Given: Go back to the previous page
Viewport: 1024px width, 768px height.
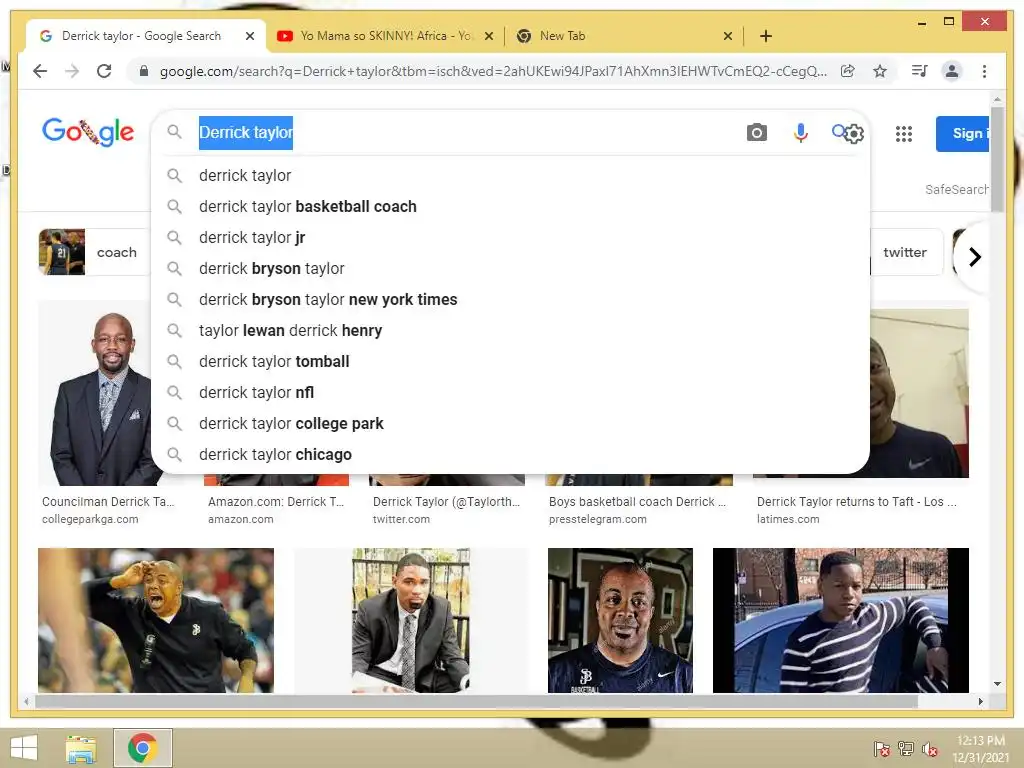Looking at the screenshot, I should click(40, 71).
